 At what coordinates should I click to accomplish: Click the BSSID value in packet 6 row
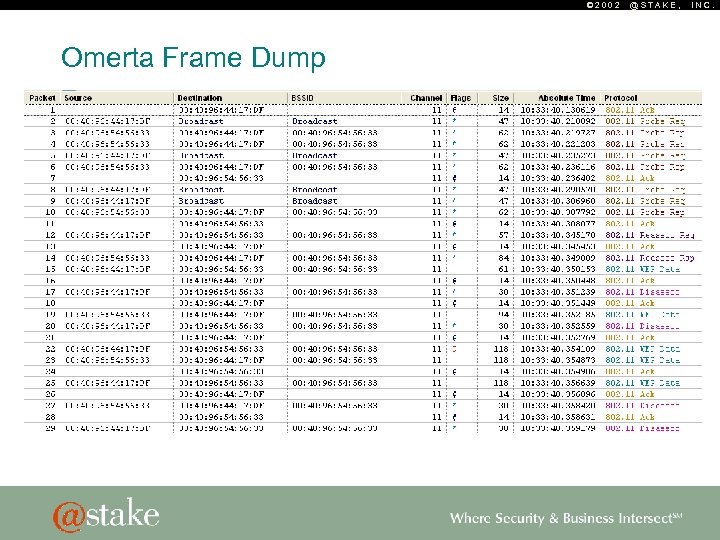point(335,167)
